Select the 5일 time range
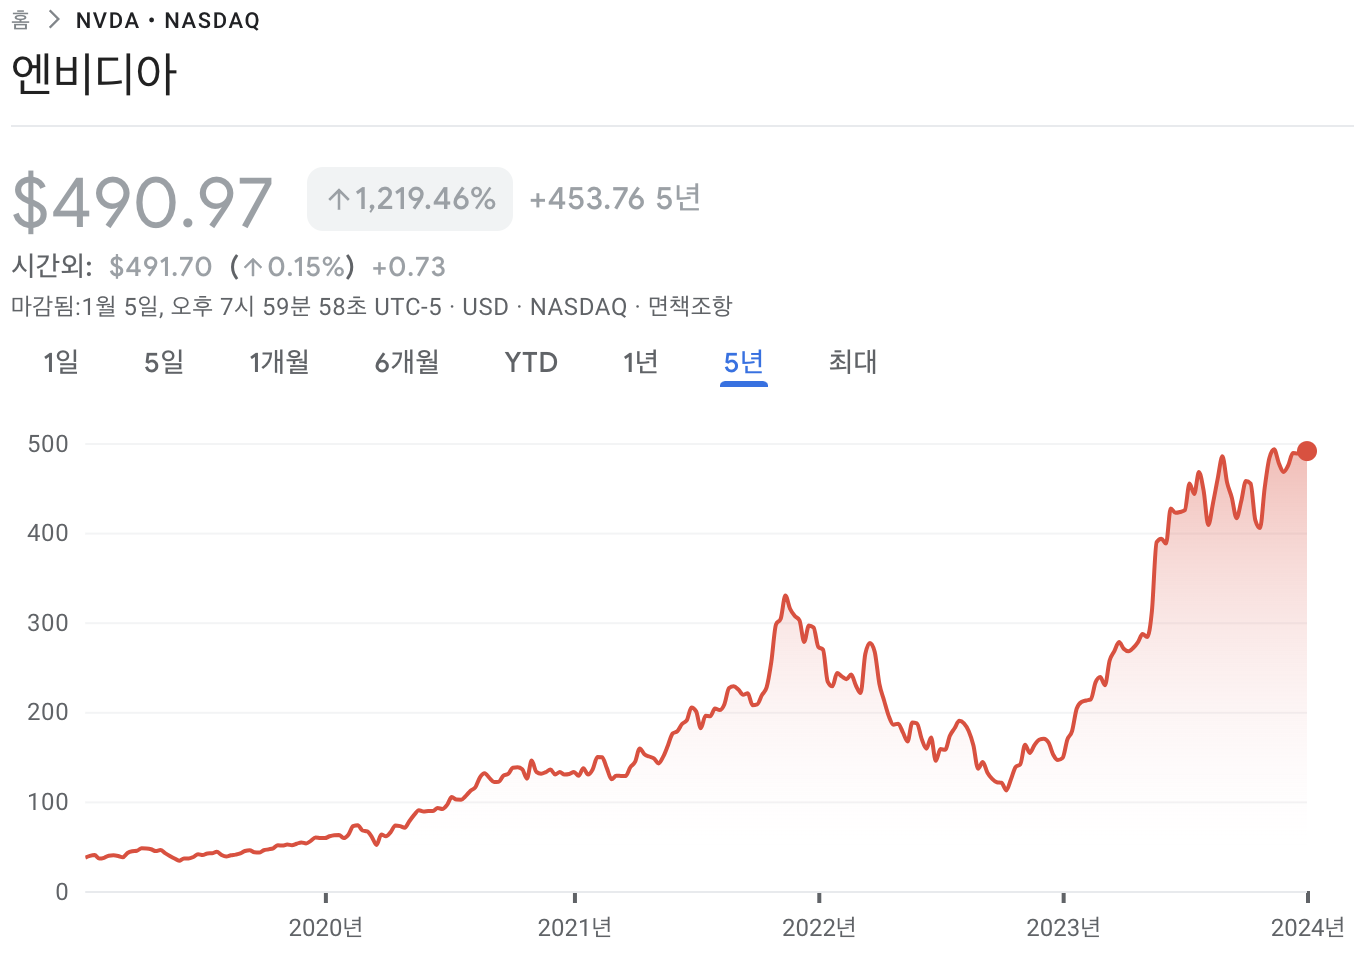 click(164, 363)
